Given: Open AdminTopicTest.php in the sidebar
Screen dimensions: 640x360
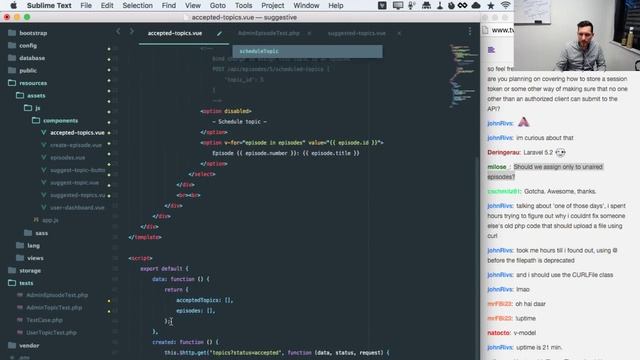Looking at the screenshot, I should click(54, 307).
